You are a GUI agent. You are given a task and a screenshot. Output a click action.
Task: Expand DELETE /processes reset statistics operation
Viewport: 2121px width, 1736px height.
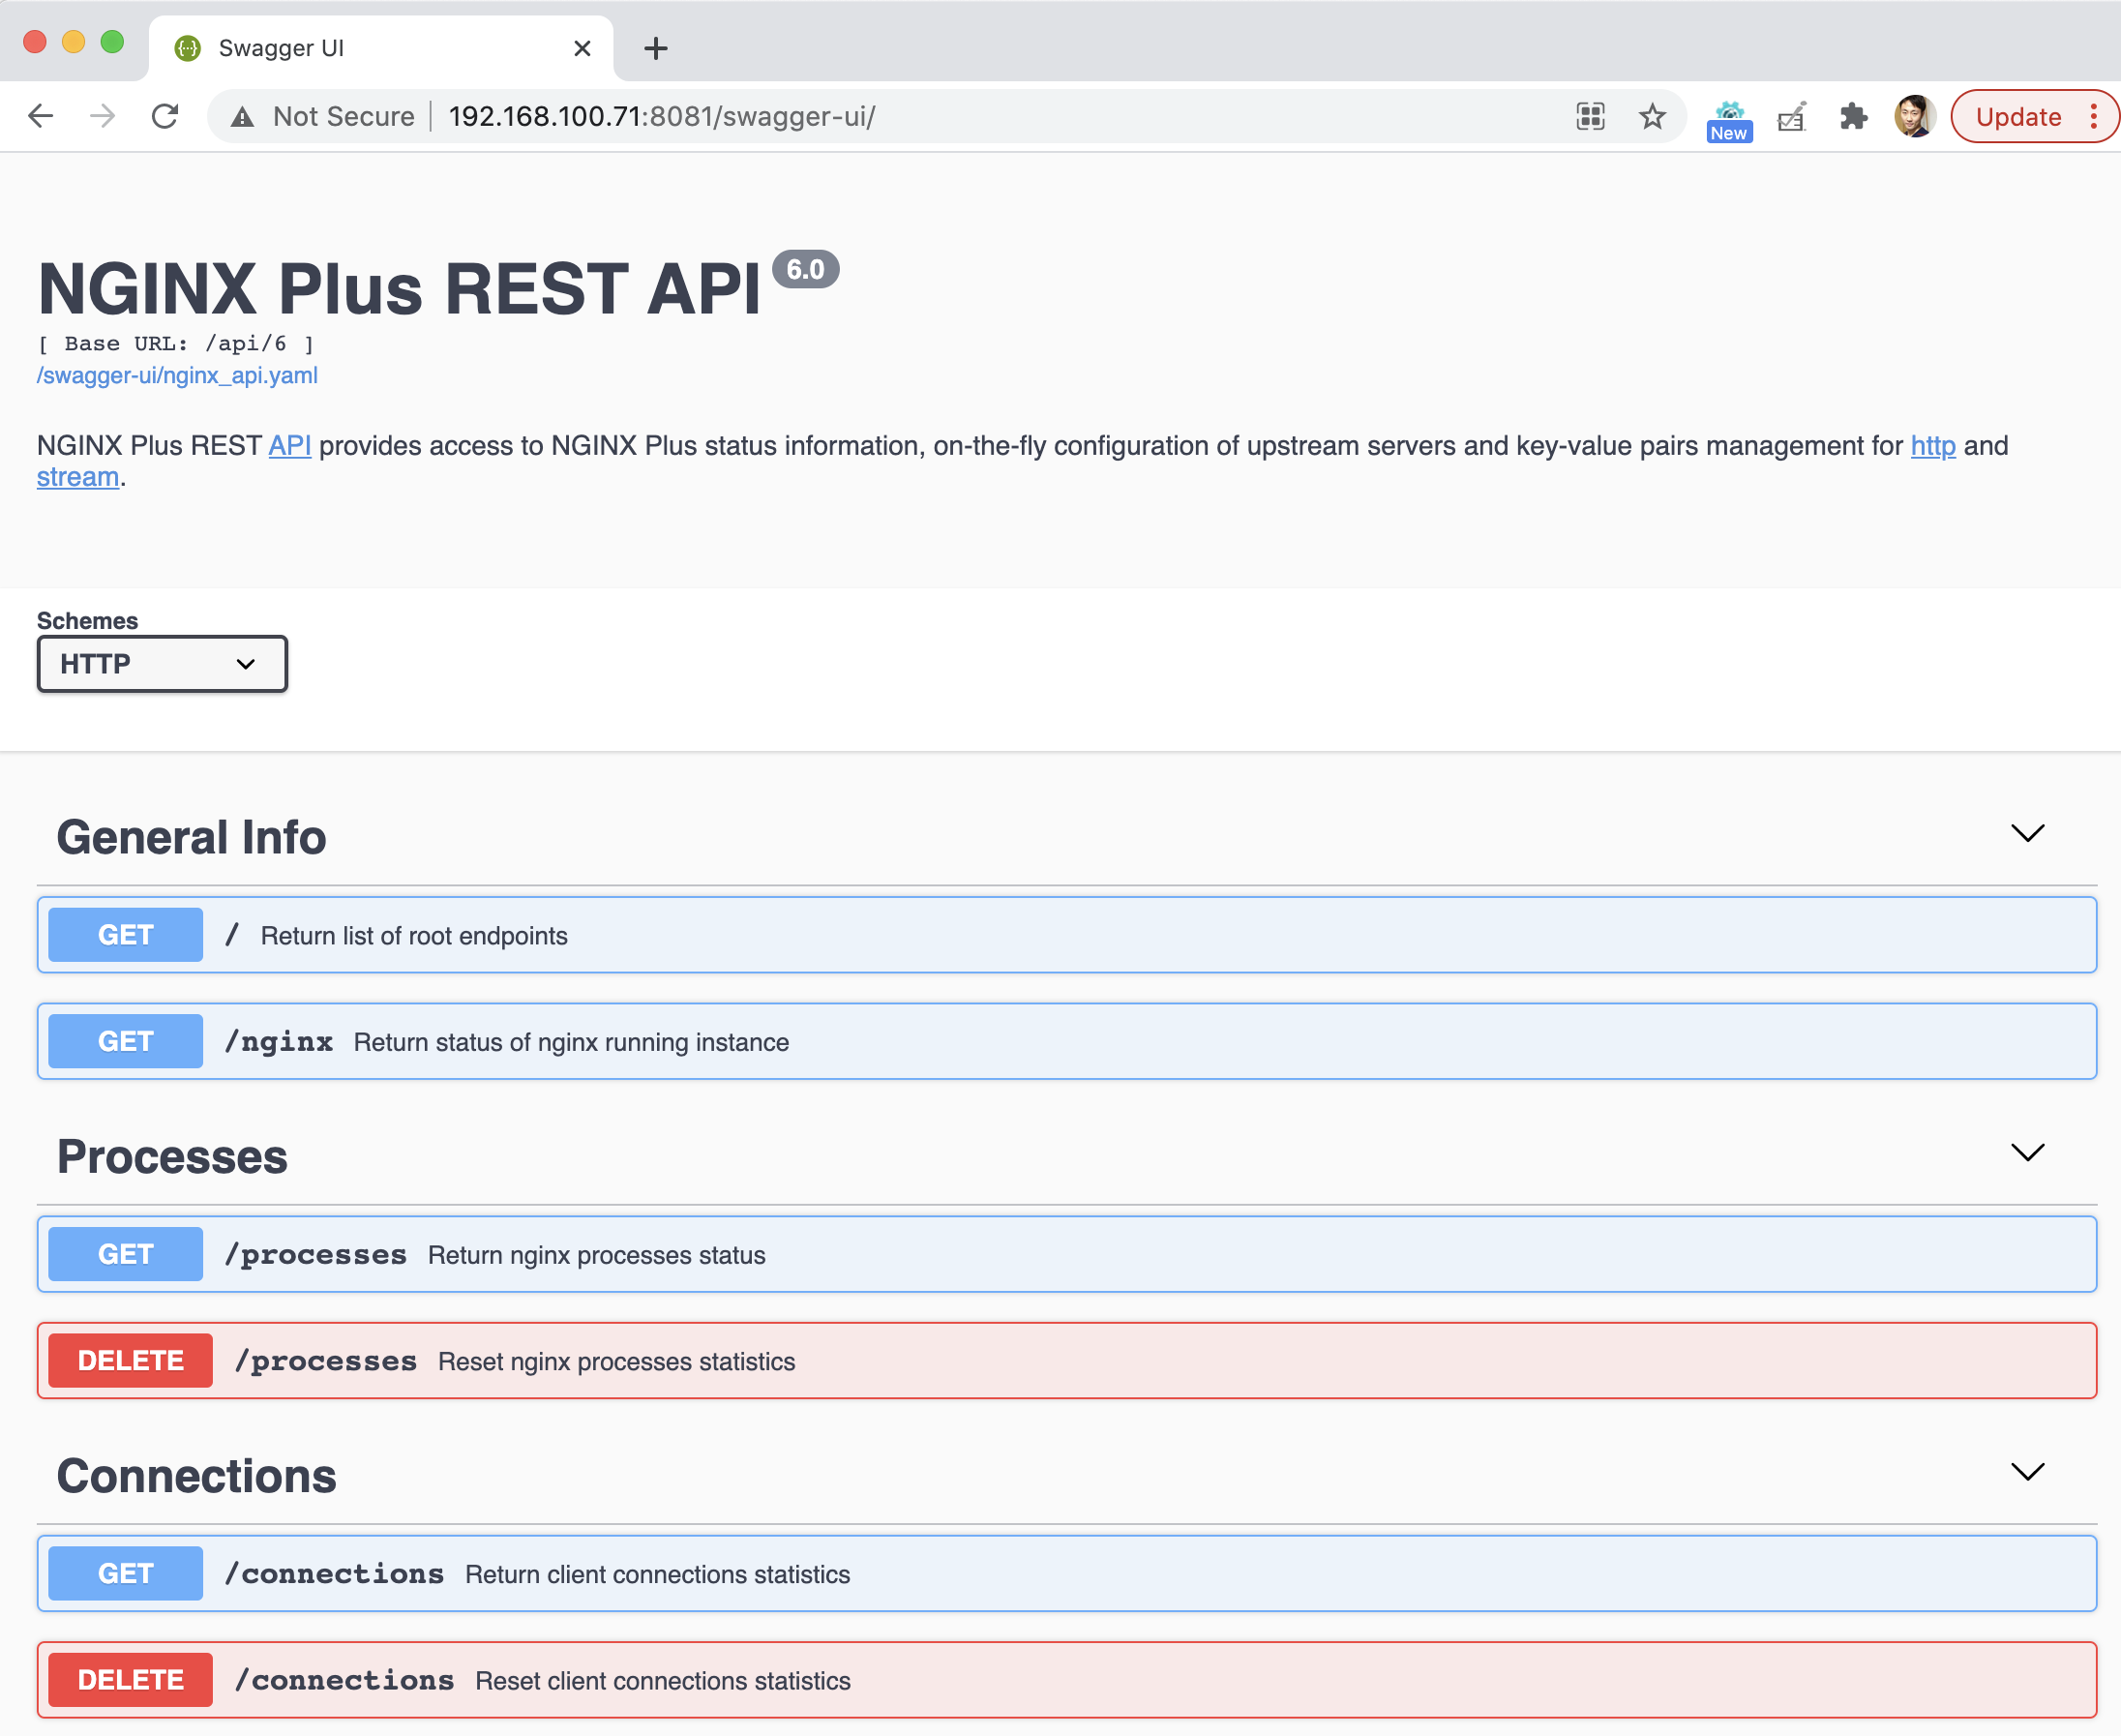click(1067, 1361)
